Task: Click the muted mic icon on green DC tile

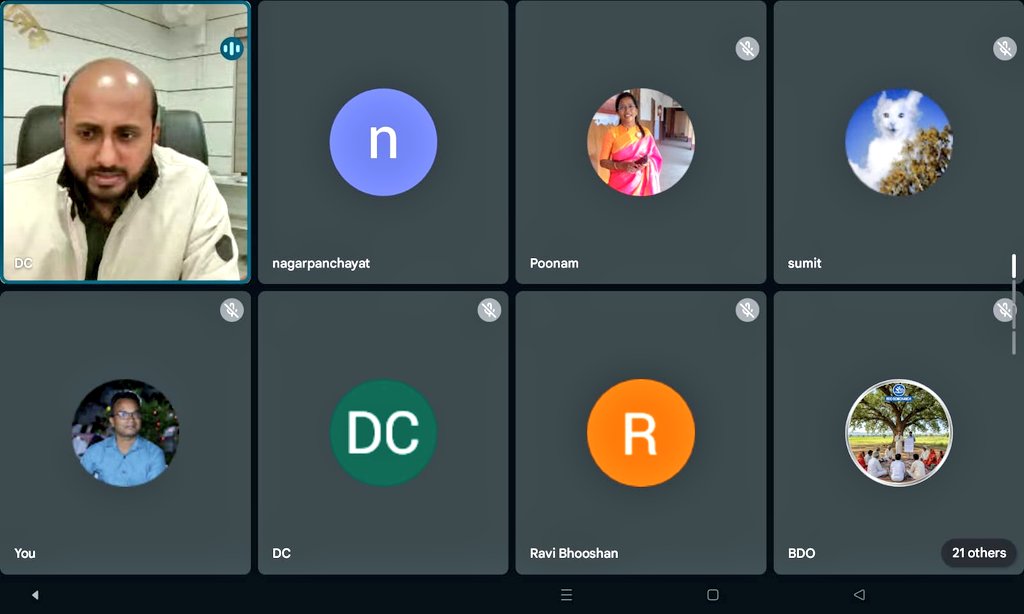Action: click(489, 310)
